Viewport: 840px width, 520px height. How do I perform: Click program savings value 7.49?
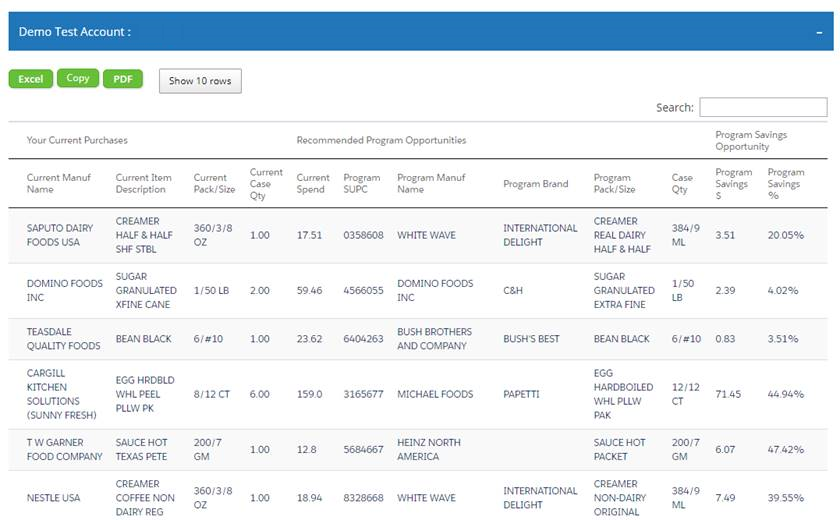coord(725,498)
